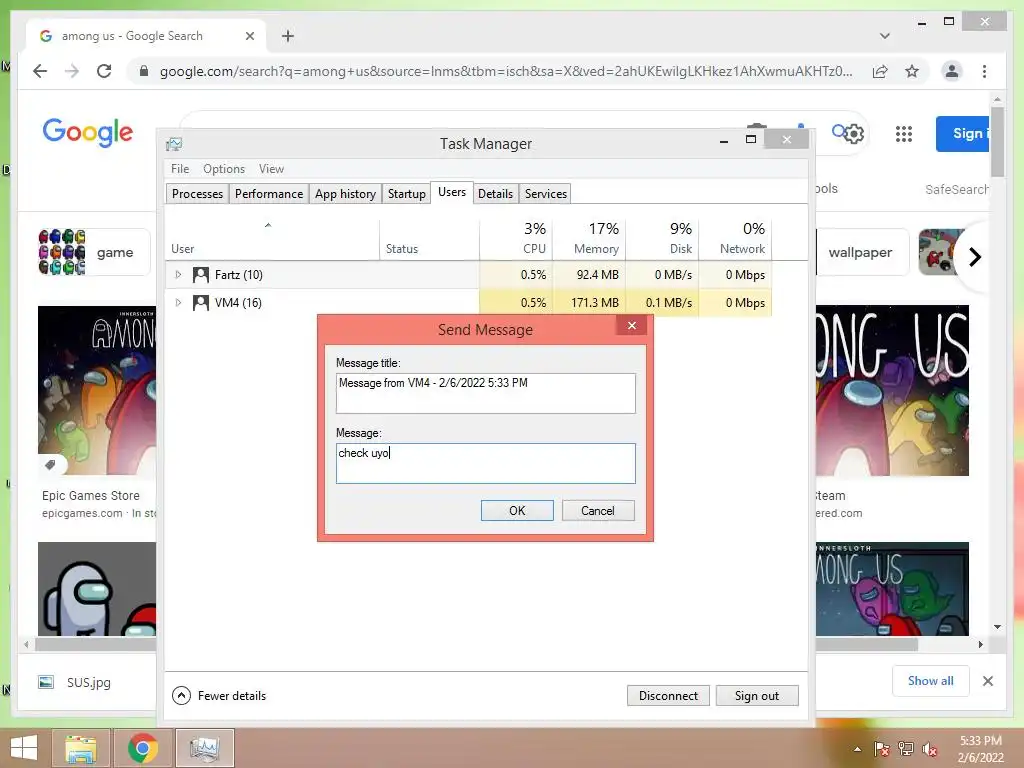Click the Chrome taskbar icon
Viewport: 1024px width, 768px height.
[x=142, y=748]
